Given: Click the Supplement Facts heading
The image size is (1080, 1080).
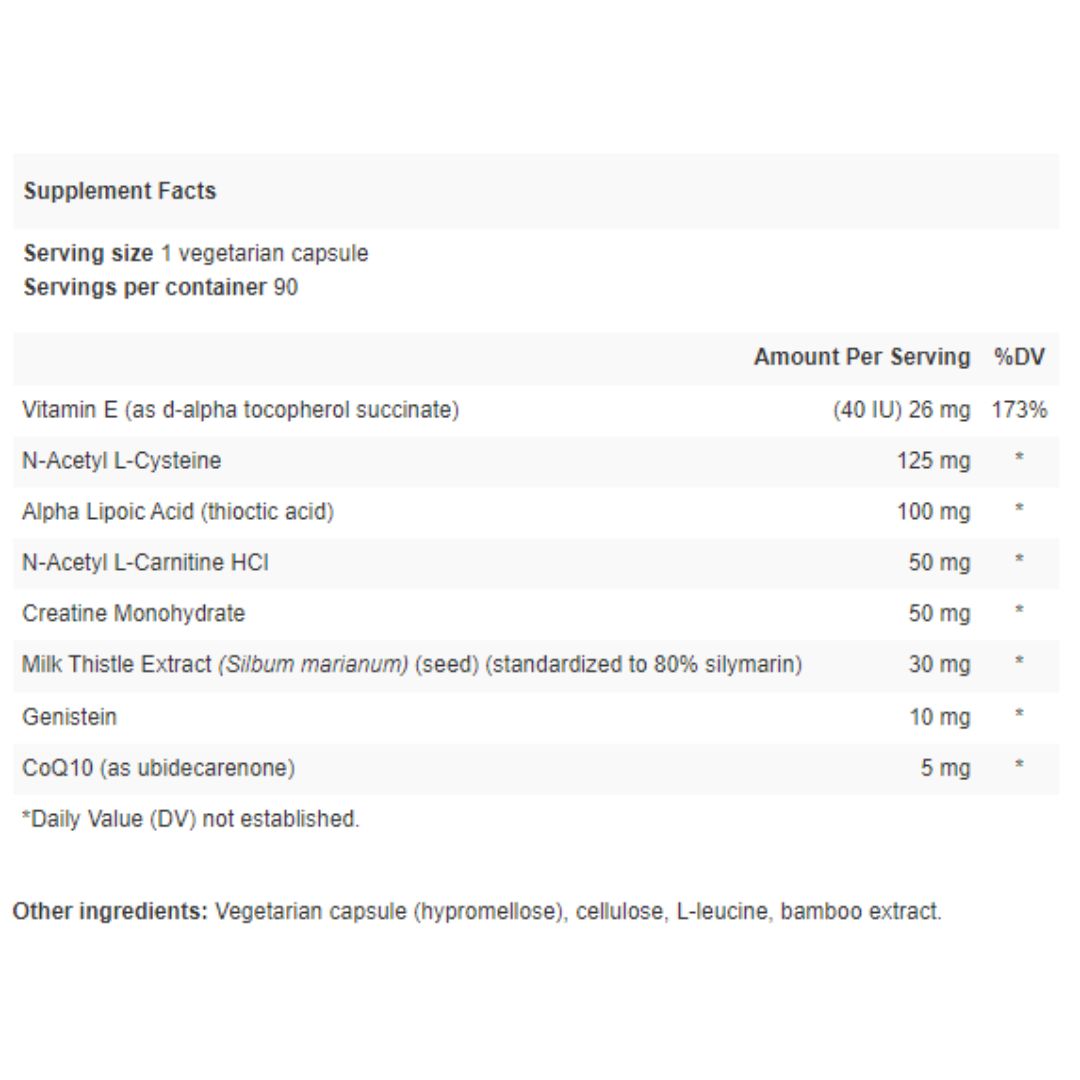Looking at the screenshot, I should [x=120, y=191].
